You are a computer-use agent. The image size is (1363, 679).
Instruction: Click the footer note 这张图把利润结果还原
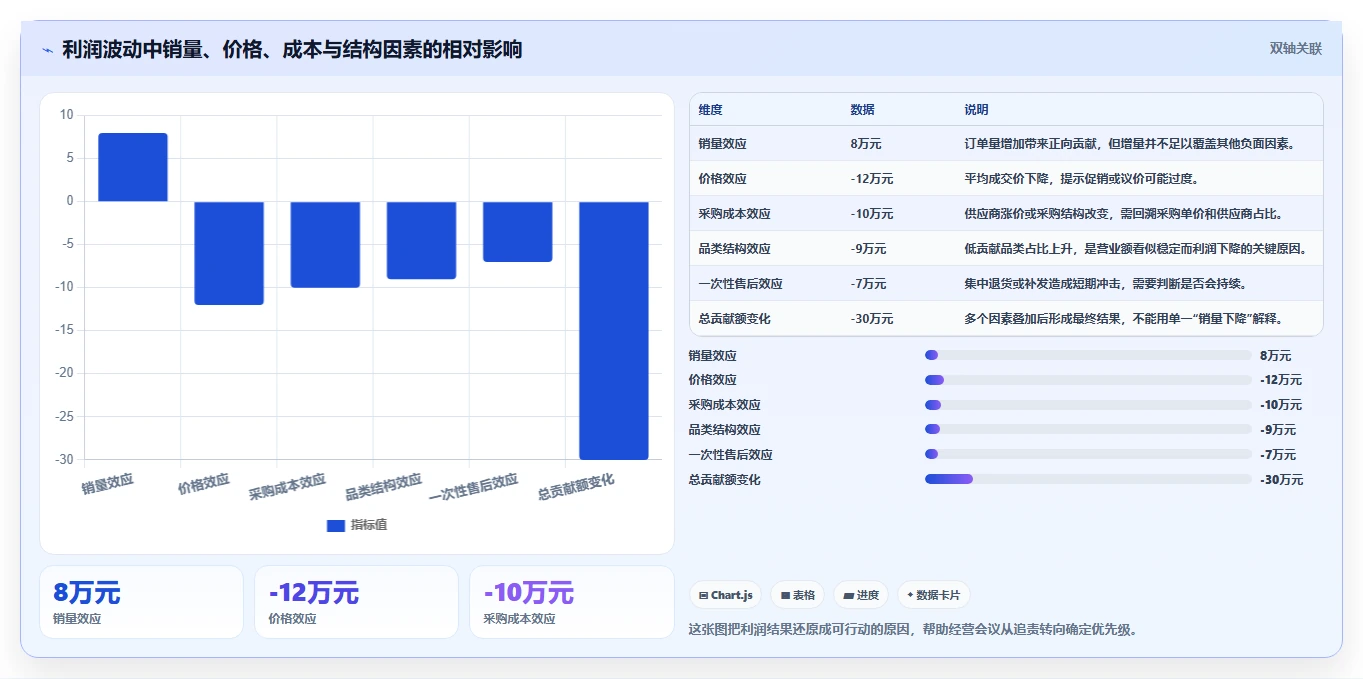pos(913,630)
